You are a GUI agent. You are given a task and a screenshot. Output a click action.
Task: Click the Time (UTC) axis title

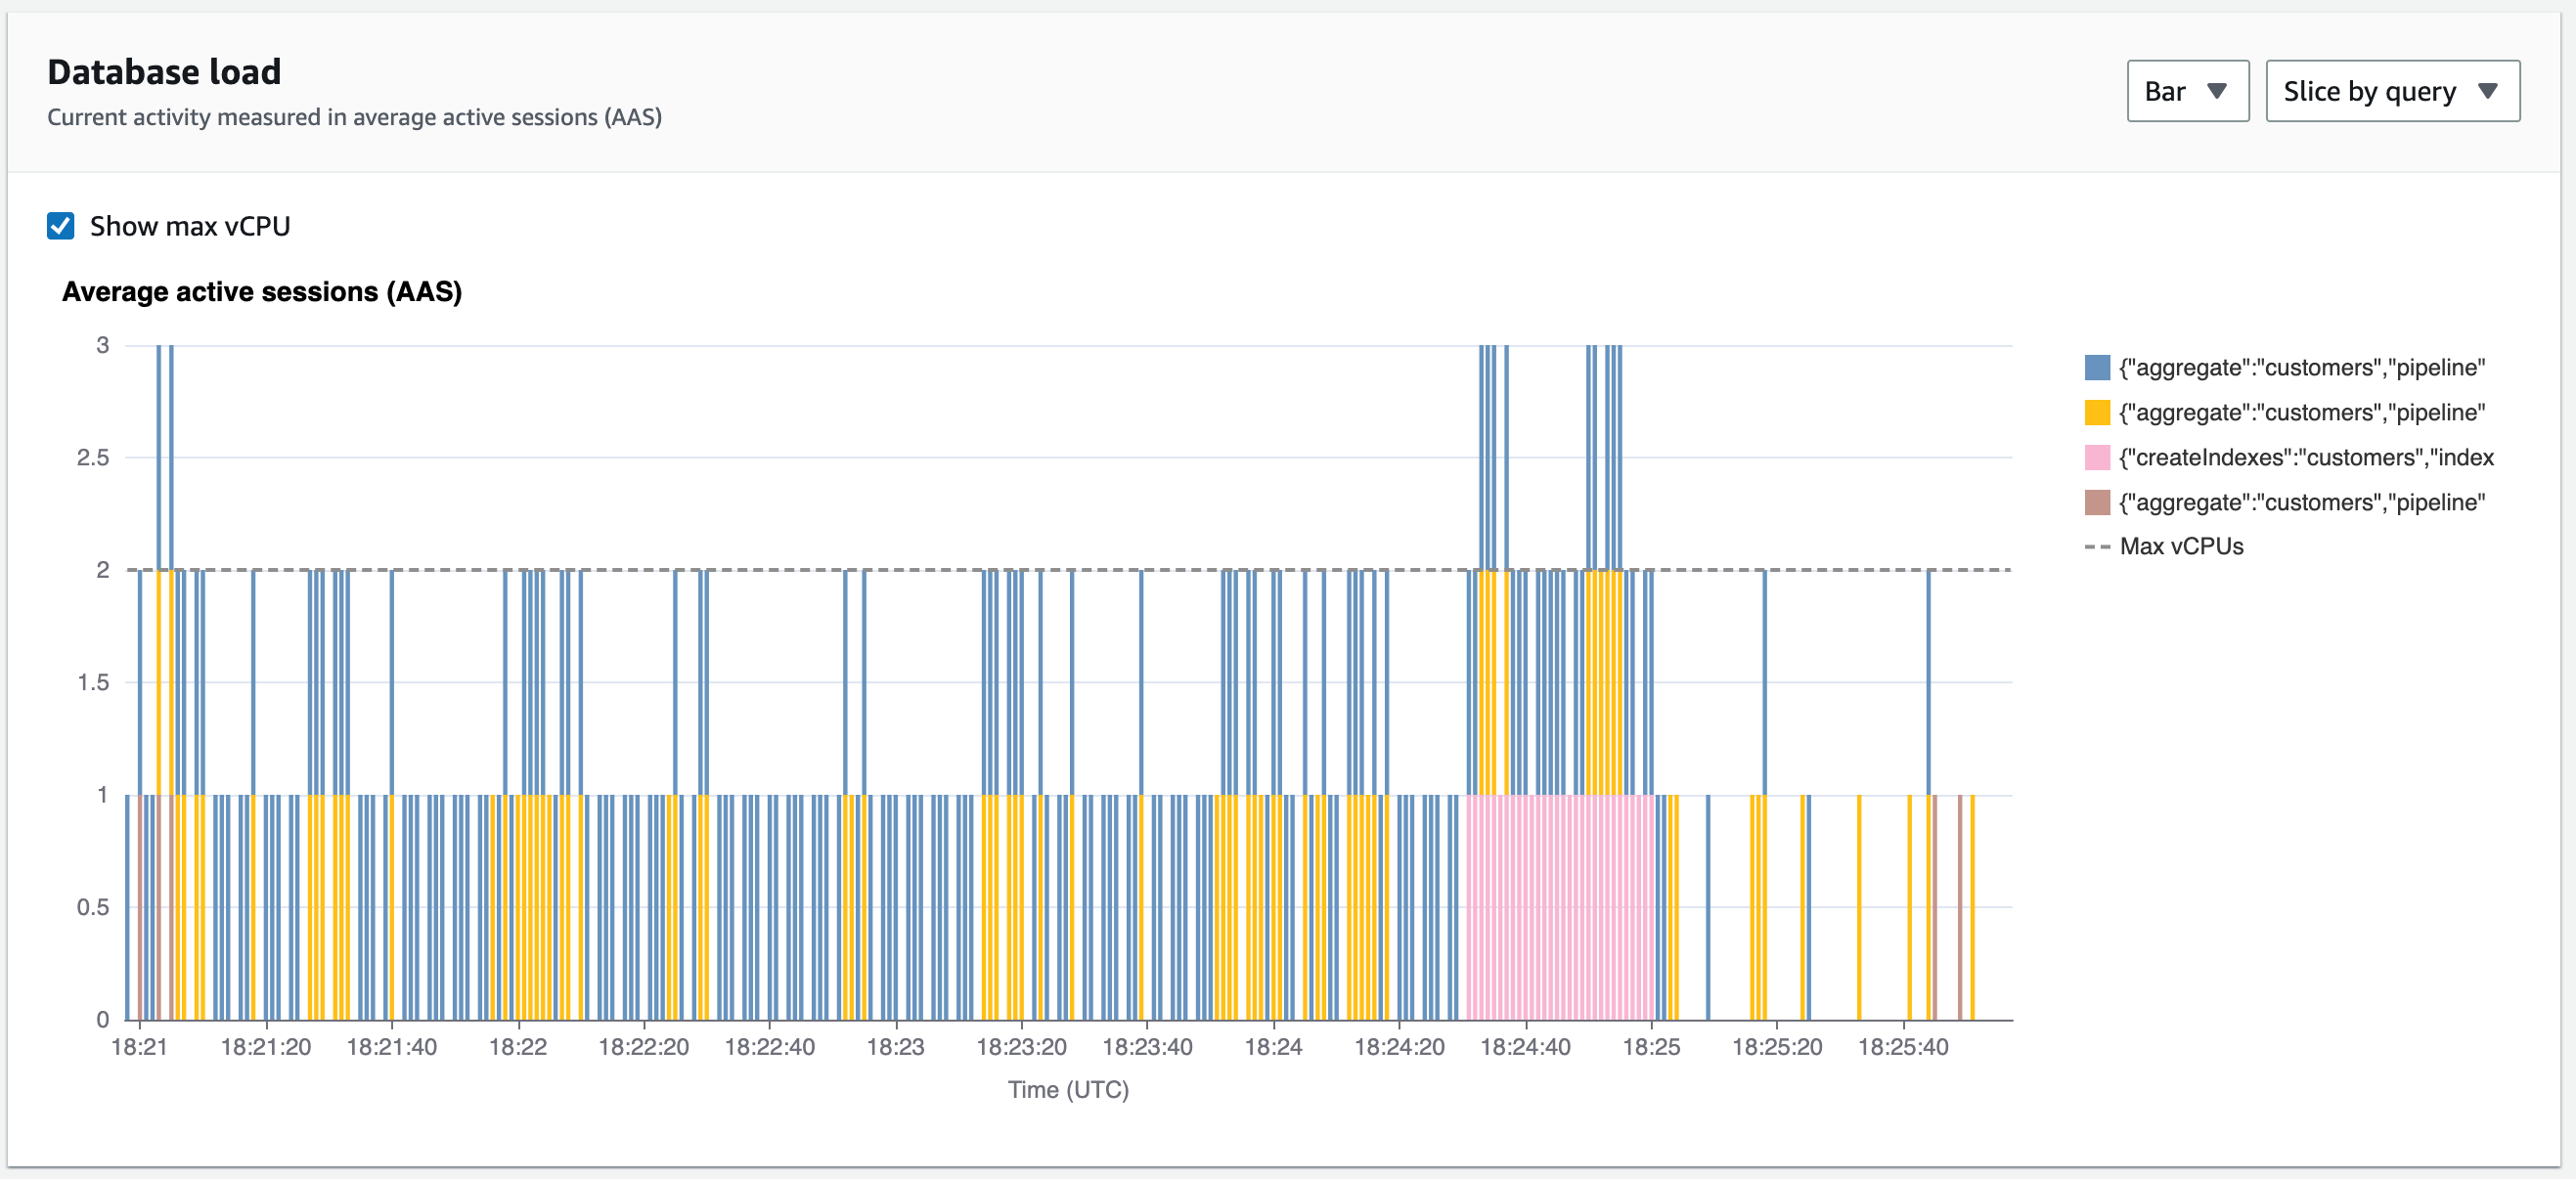(1068, 1090)
